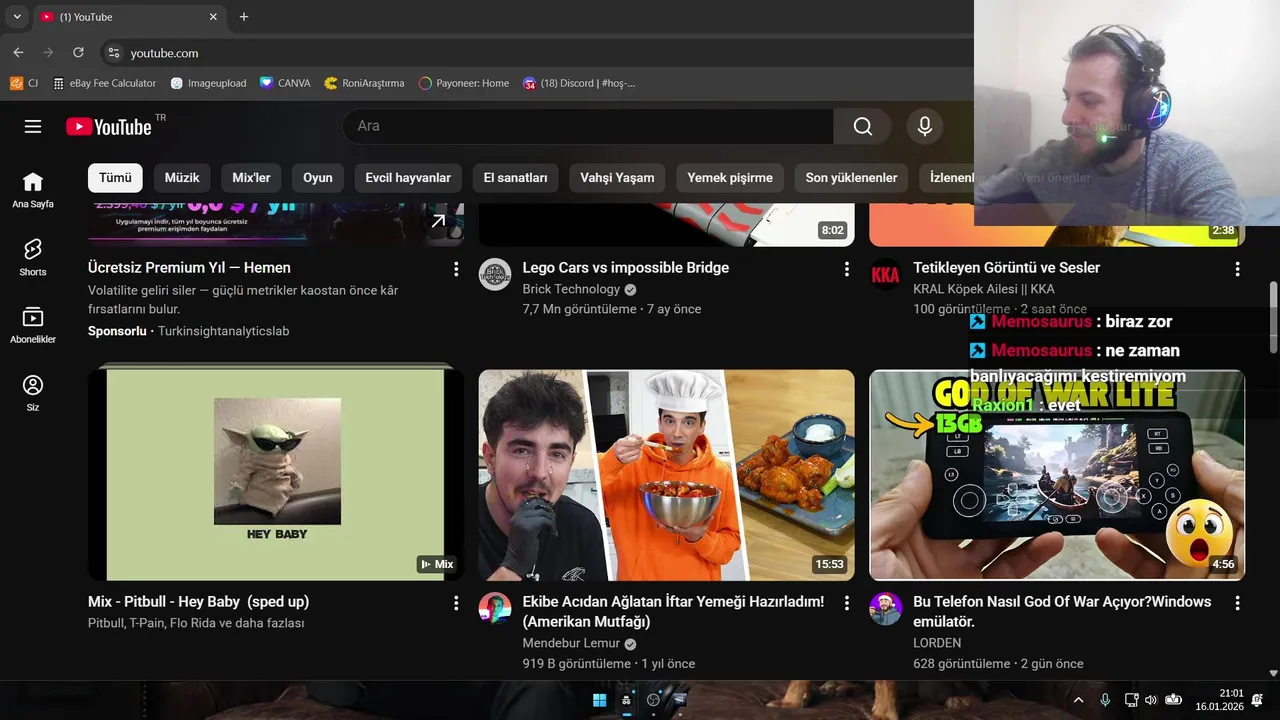
Task: Open notifications bell in taskbar
Action: (x=1257, y=700)
